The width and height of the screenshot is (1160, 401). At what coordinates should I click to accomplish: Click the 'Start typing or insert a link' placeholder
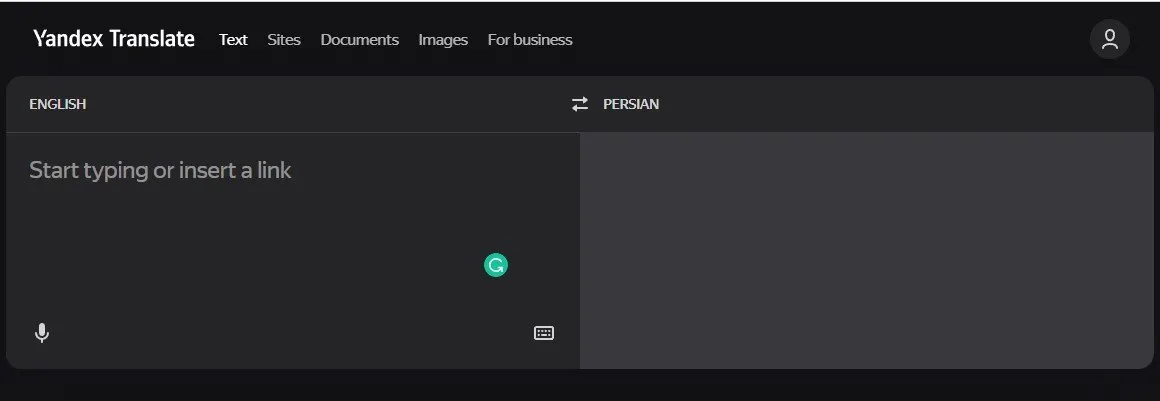pyautogui.click(x=160, y=170)
